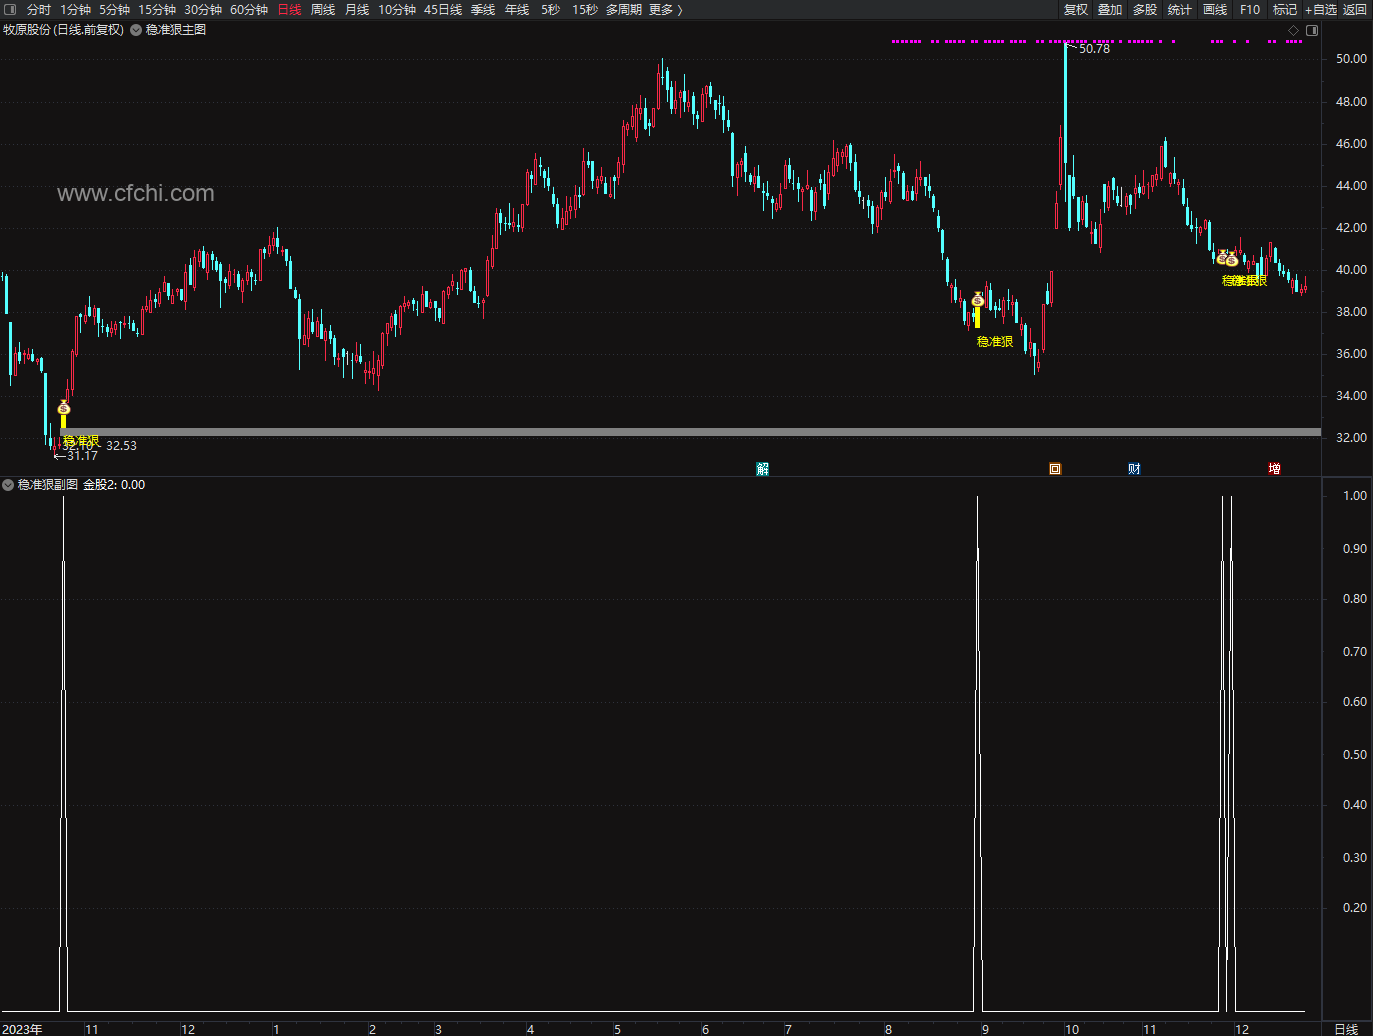Viewport: 1373px width, 1036px height.
Task: Select the 30分钟 period
Action: tap(203, 9)
